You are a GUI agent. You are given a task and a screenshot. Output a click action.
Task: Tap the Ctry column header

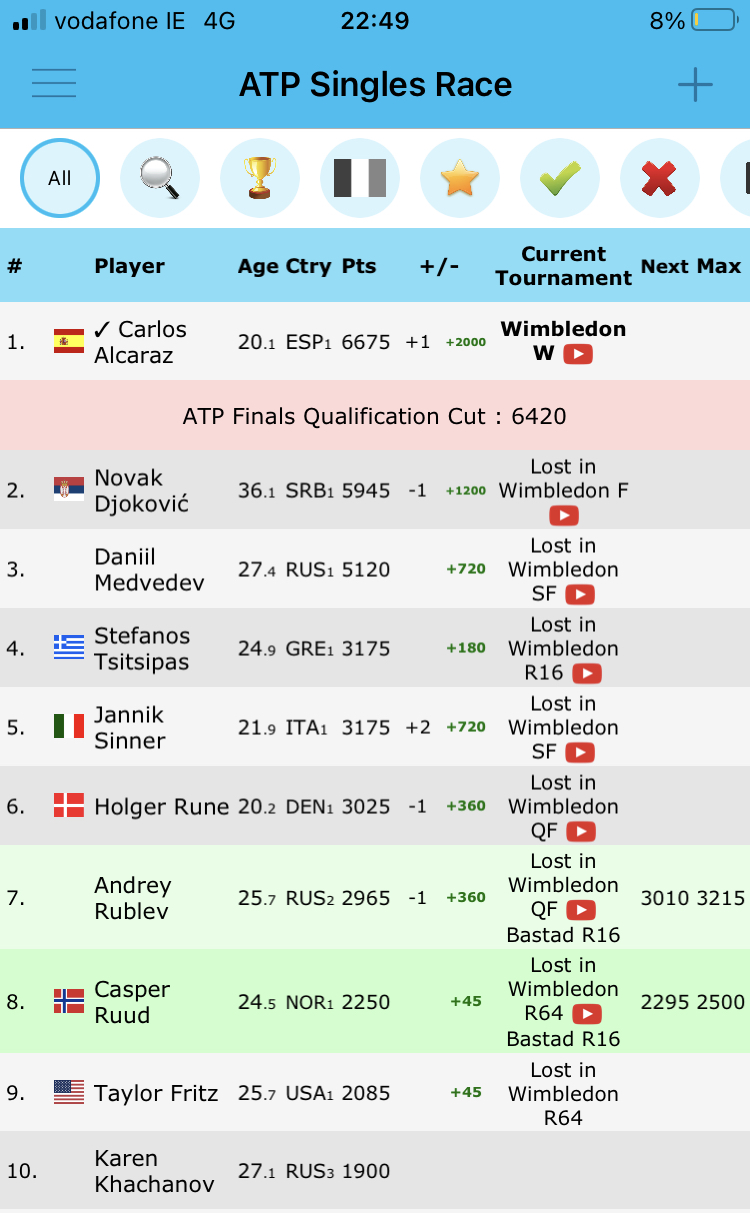coord(309,266)
